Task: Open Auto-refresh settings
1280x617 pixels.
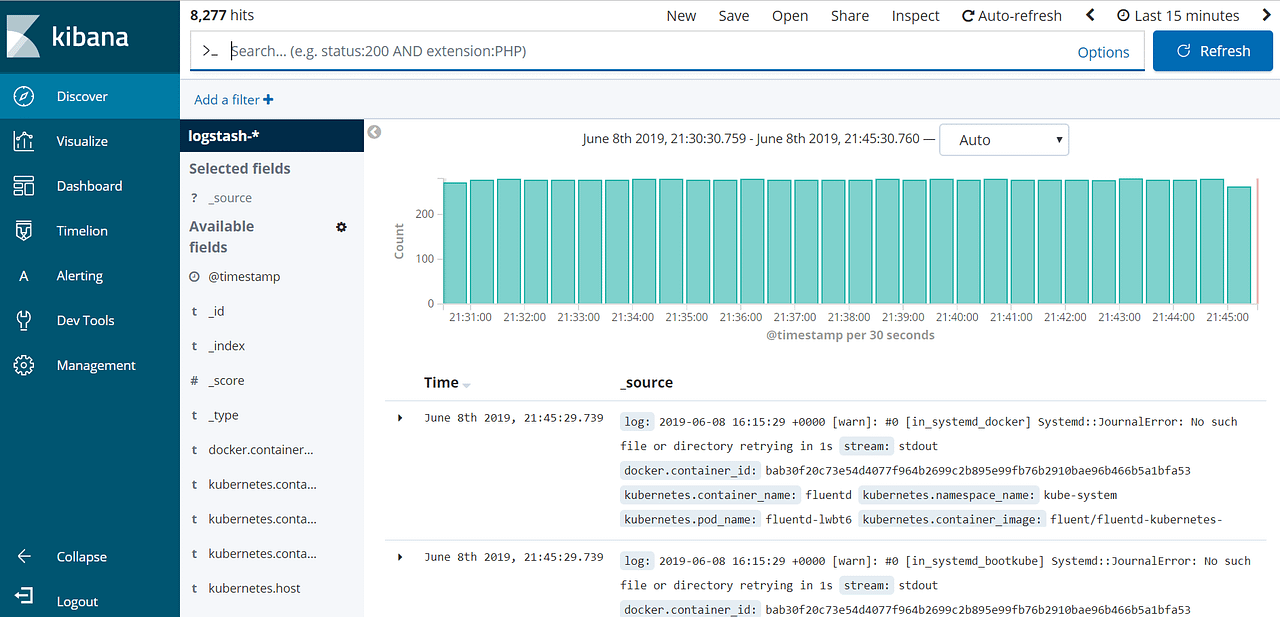Action: click(x=1012, y=15)
